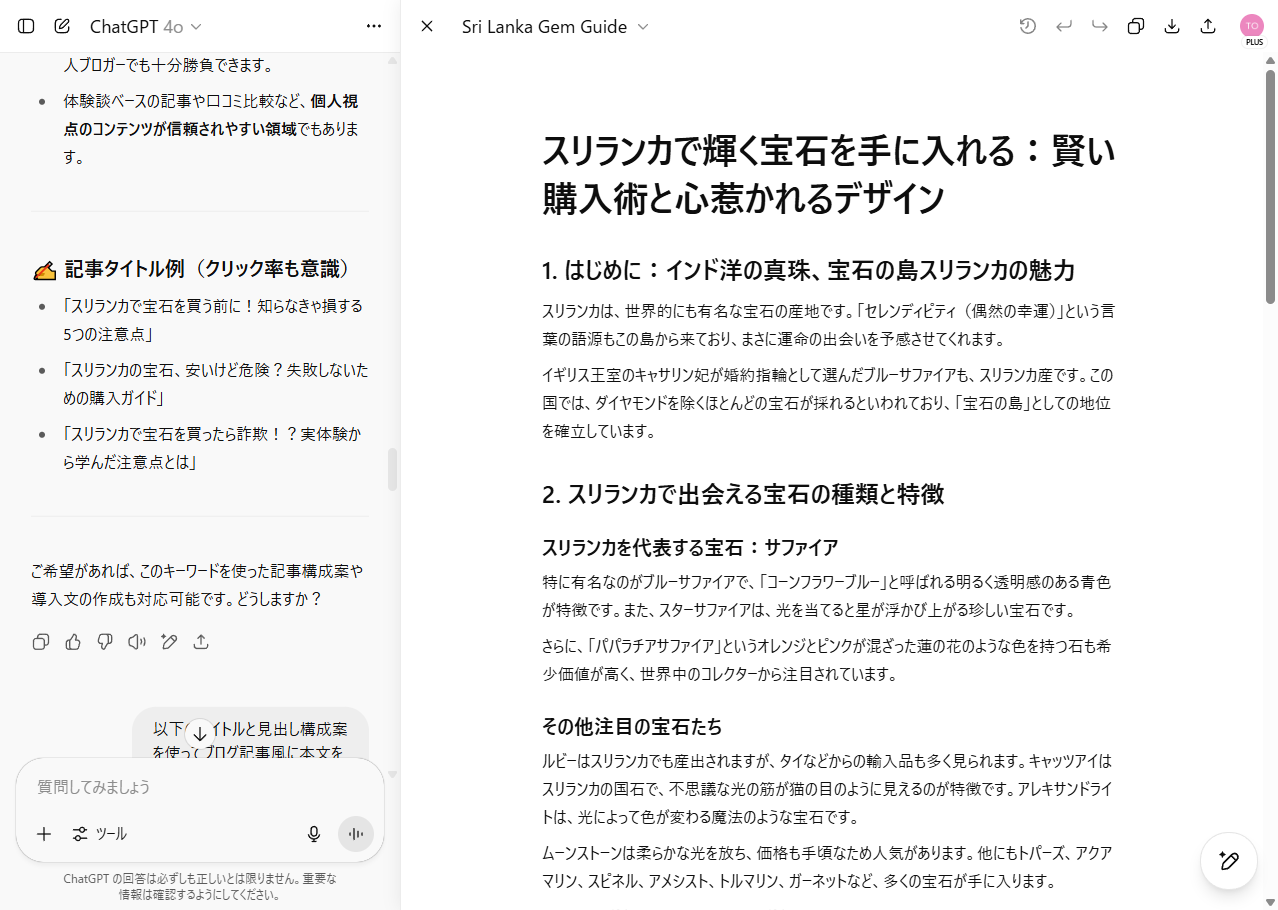This screenshot has width=1278, height=910.
Task: Click the paragraph about キャサリン妃's sapphire ring
Action: point(827,403)
